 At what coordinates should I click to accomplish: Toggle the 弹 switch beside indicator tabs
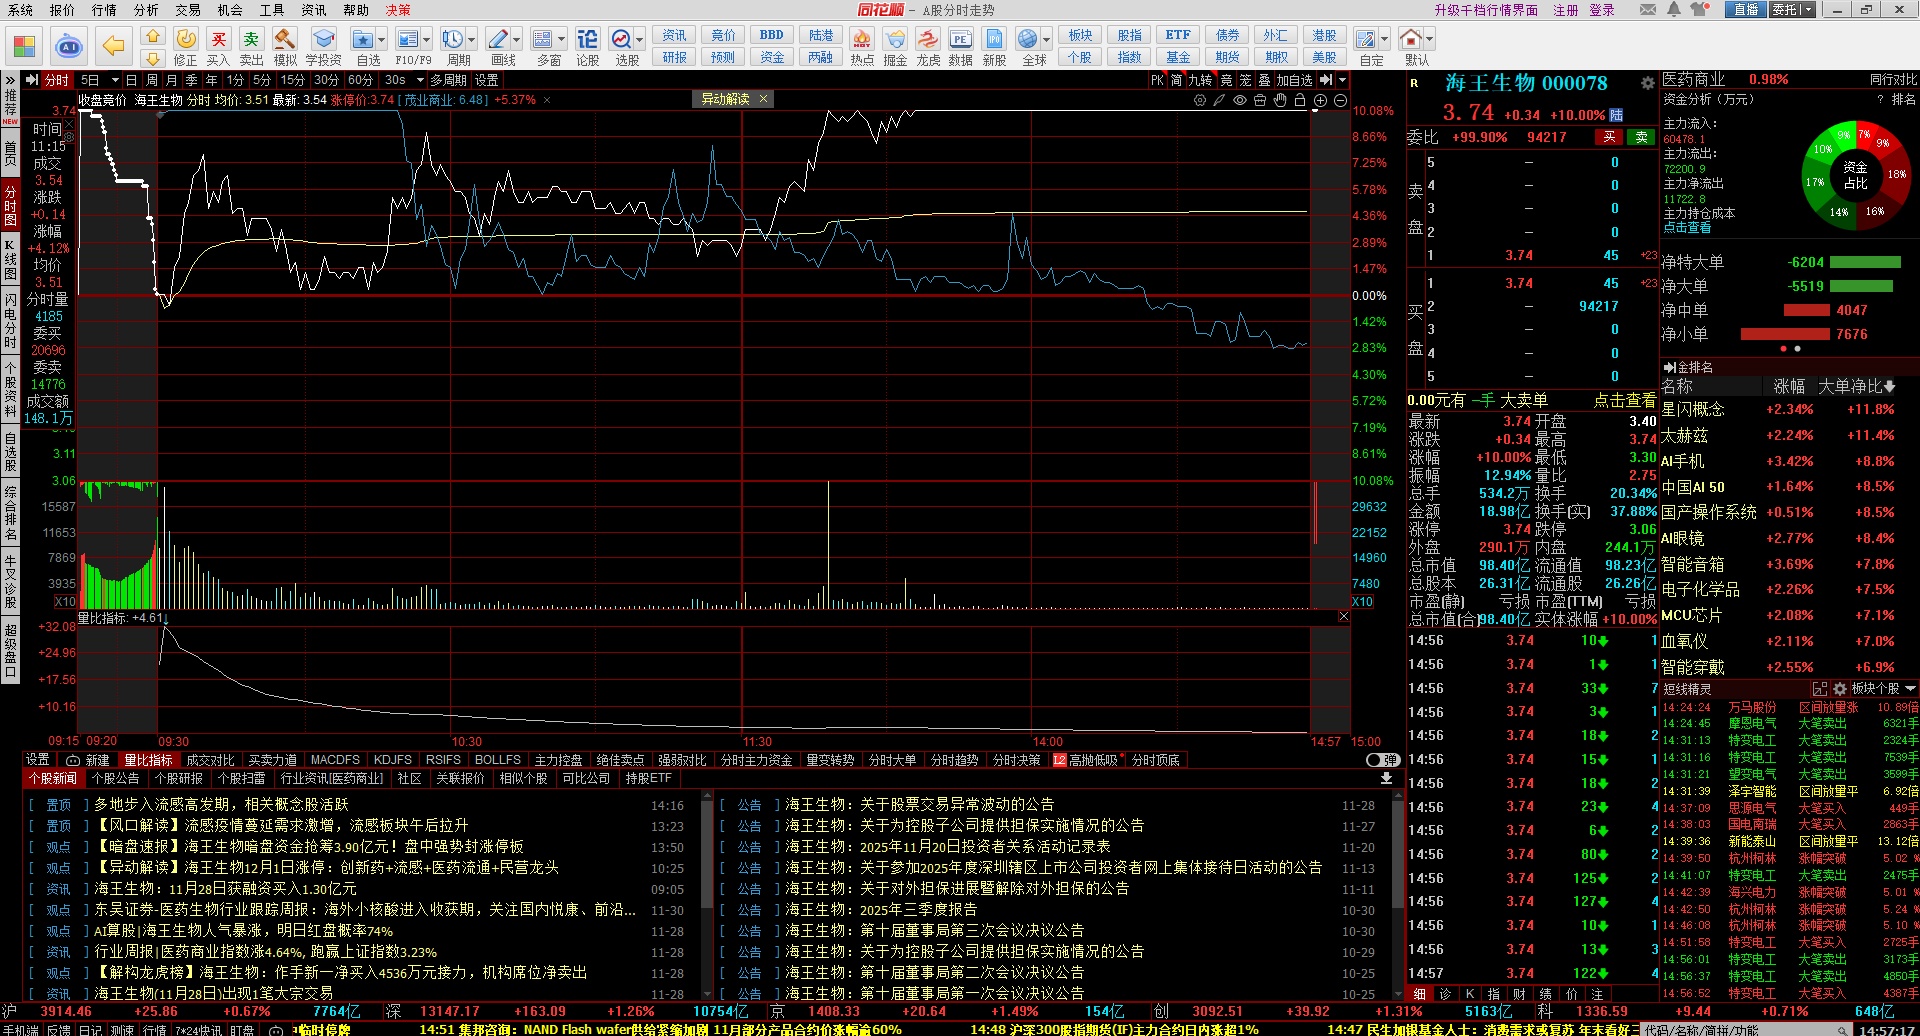coord(1382,760)
